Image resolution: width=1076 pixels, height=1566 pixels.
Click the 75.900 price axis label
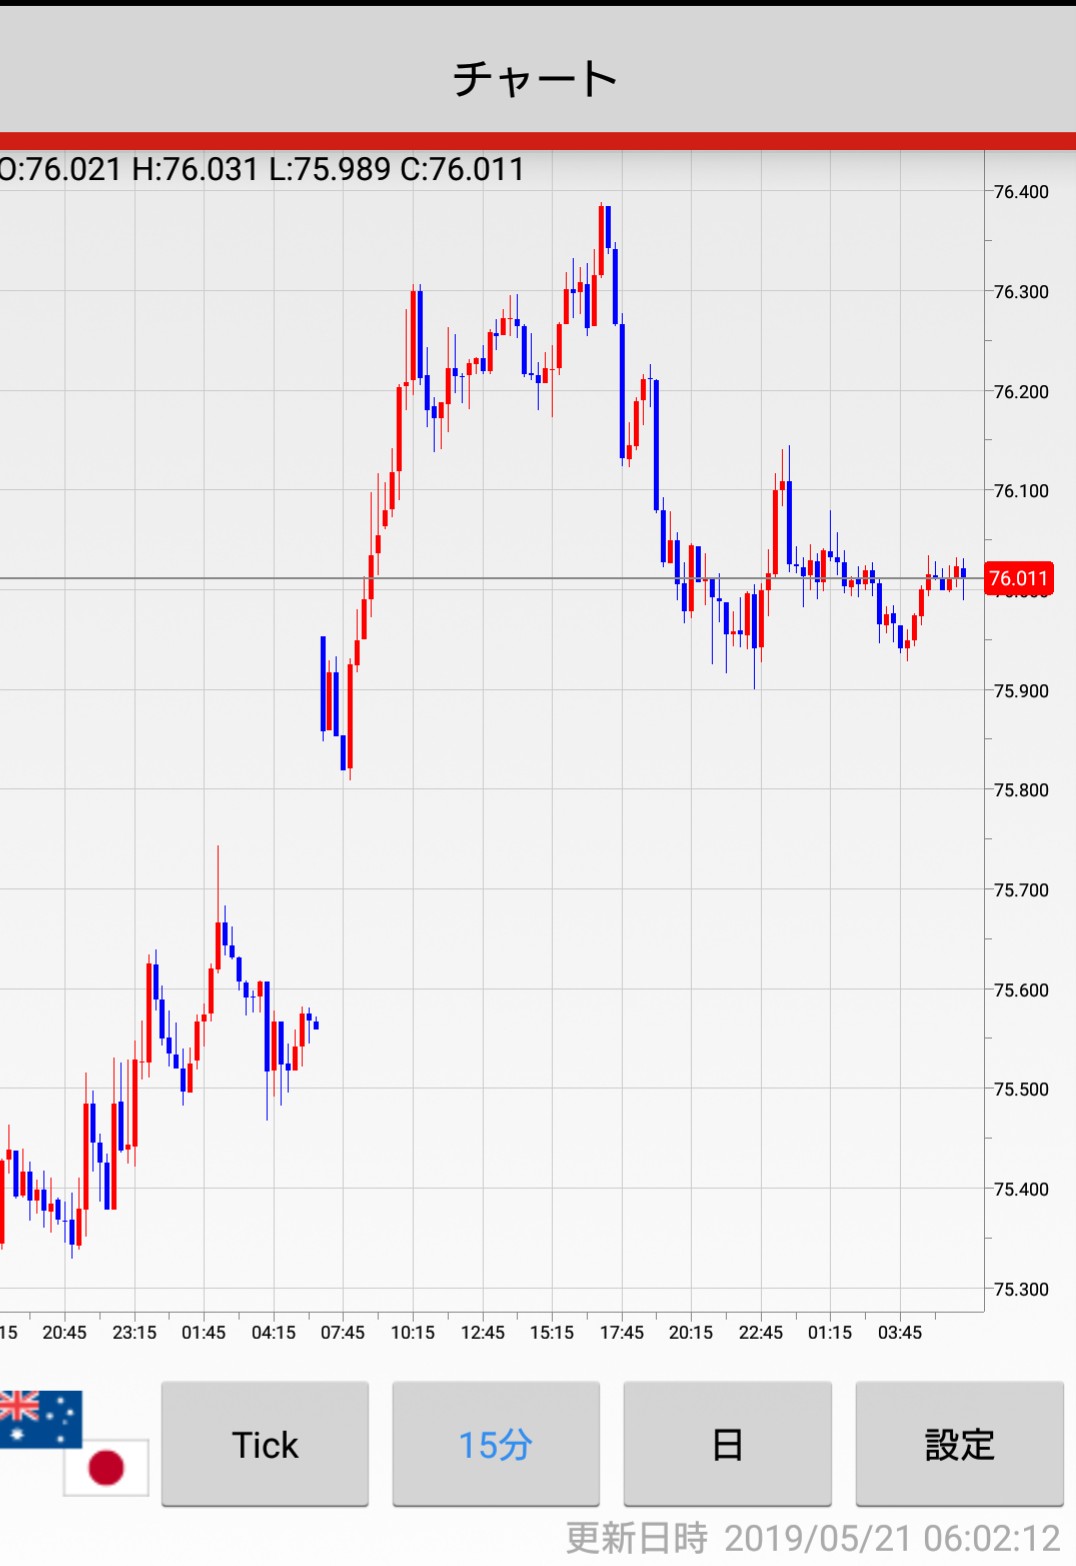tap(1021, 691)
